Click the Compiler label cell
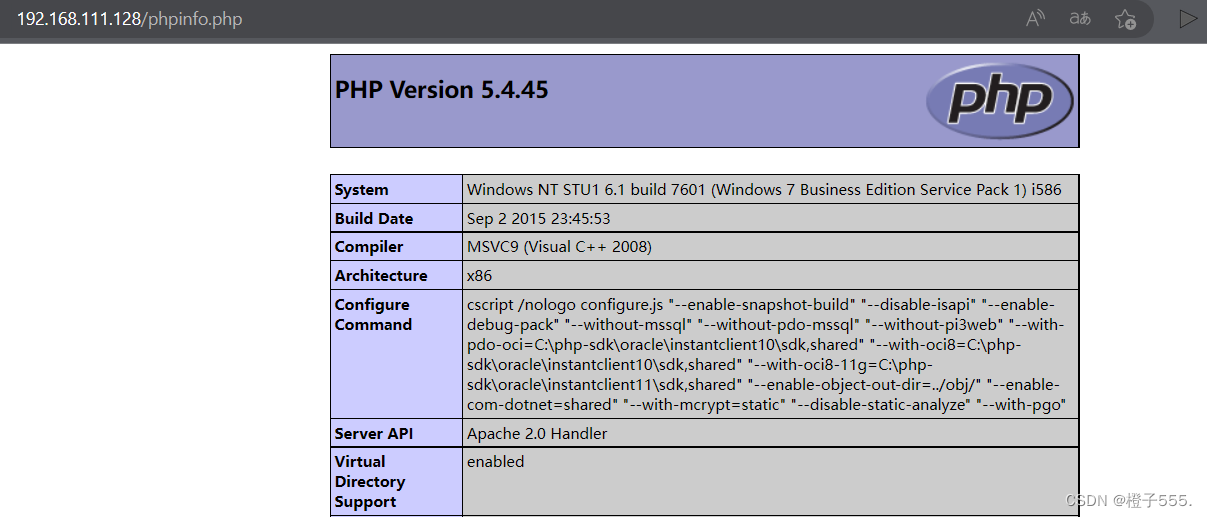 [x=396, y=246]
